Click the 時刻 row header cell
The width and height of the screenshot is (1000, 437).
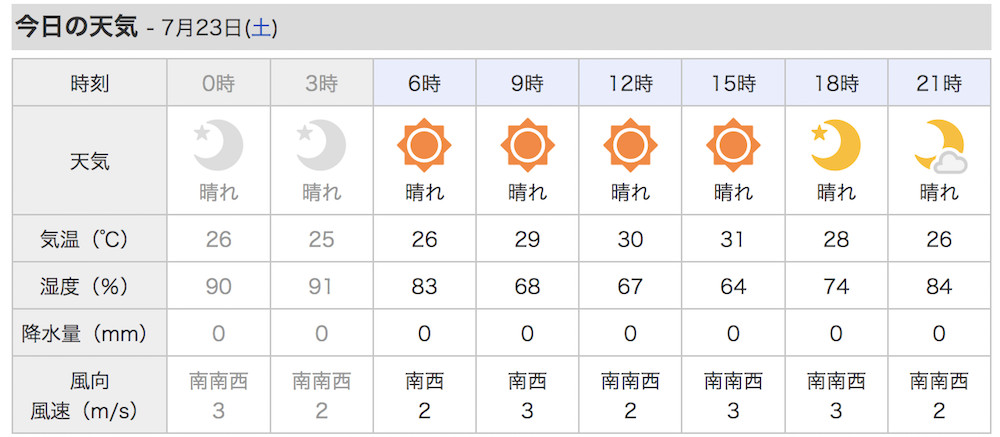[89, 83]
